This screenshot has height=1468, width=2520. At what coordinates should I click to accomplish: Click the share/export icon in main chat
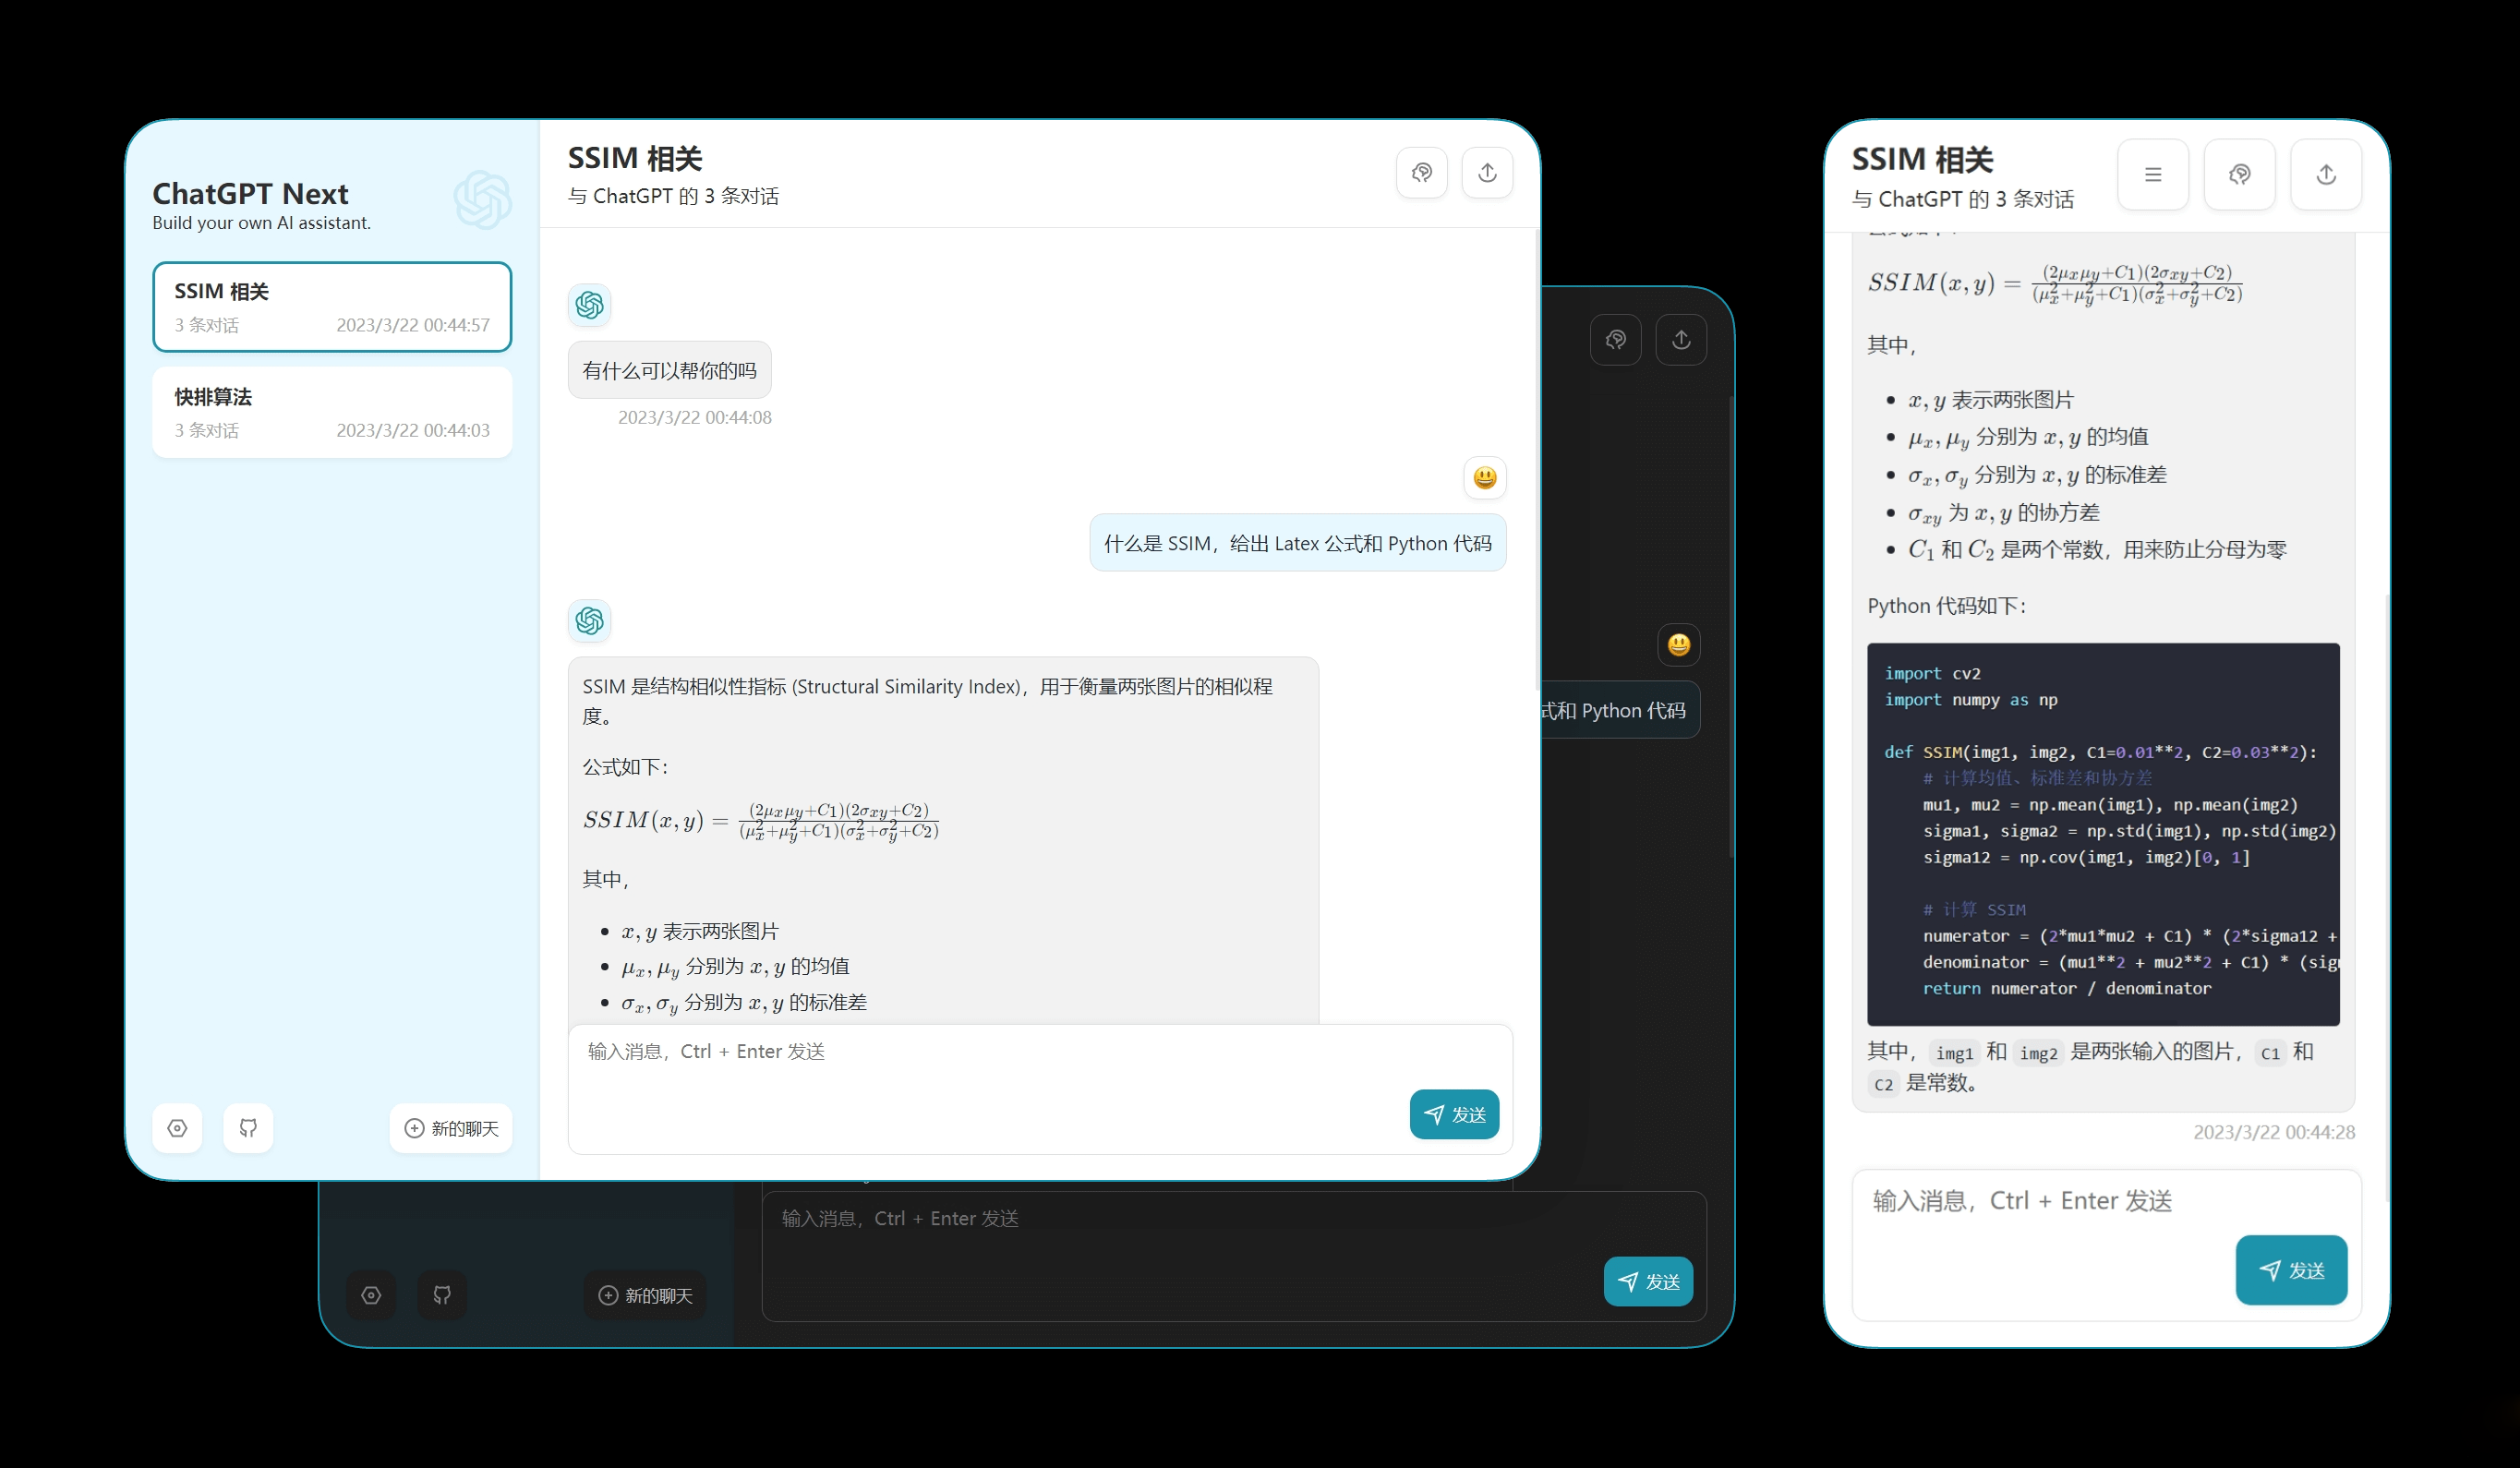[x=1488, y=172]
